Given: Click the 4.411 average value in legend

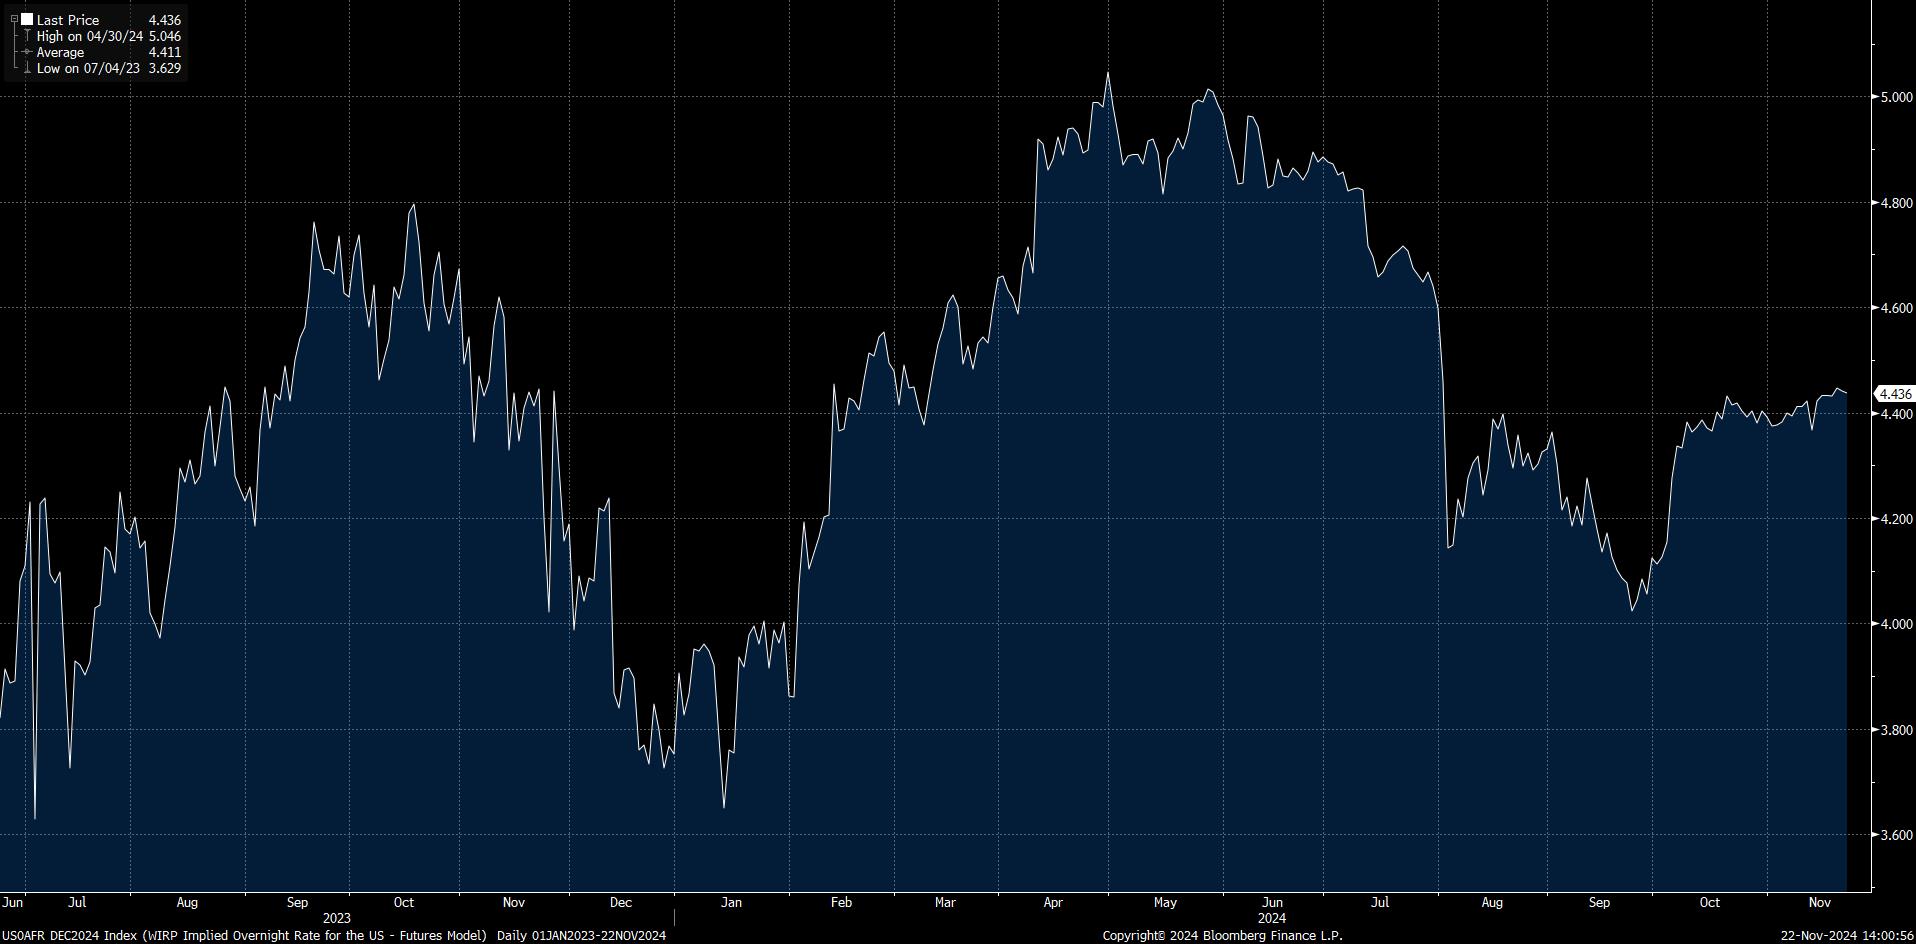Looking at the screenshot, I should coord(164,52).
